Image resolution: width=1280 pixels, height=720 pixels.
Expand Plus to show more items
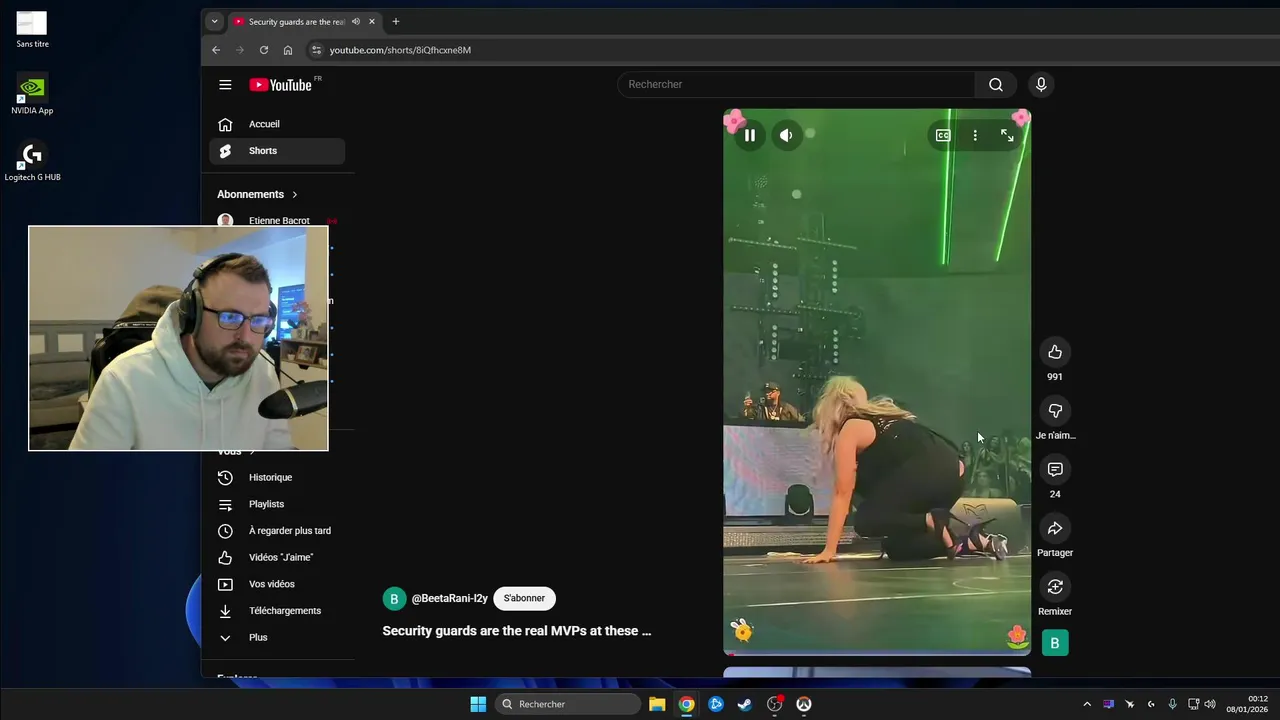(x=277, y=637)
